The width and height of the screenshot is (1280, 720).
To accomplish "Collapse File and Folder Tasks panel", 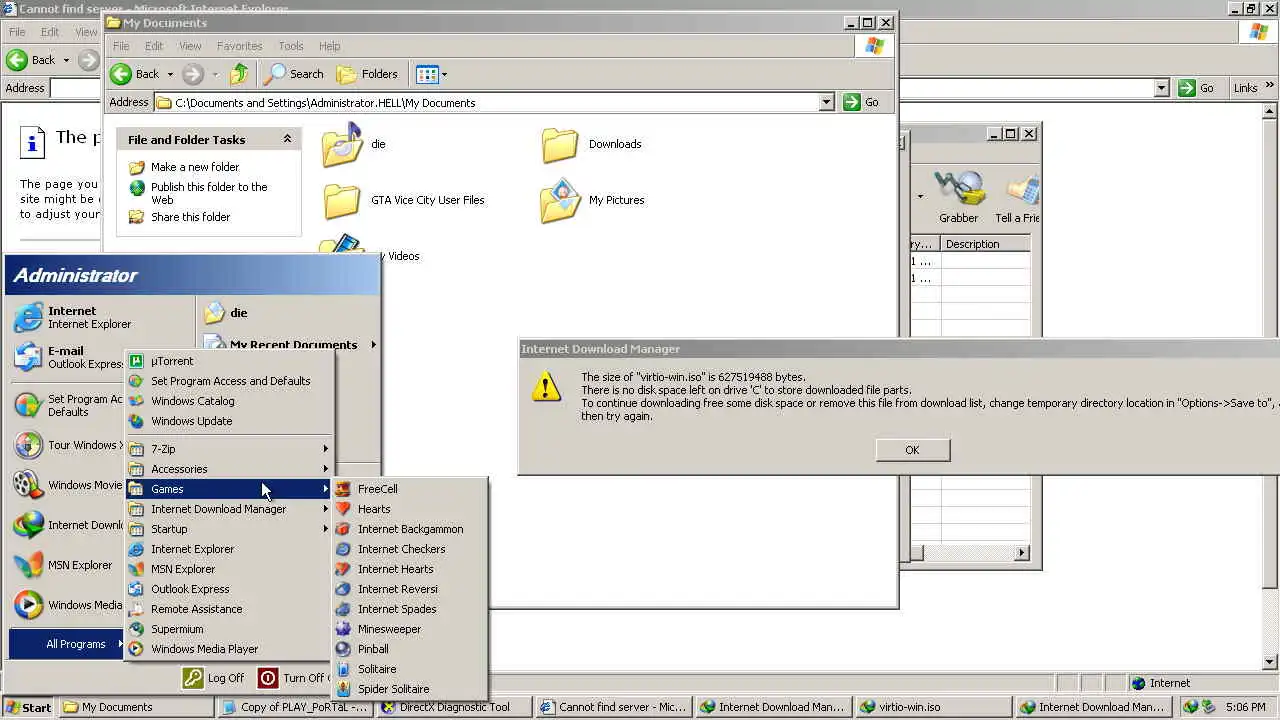I will tap(287, 139).
